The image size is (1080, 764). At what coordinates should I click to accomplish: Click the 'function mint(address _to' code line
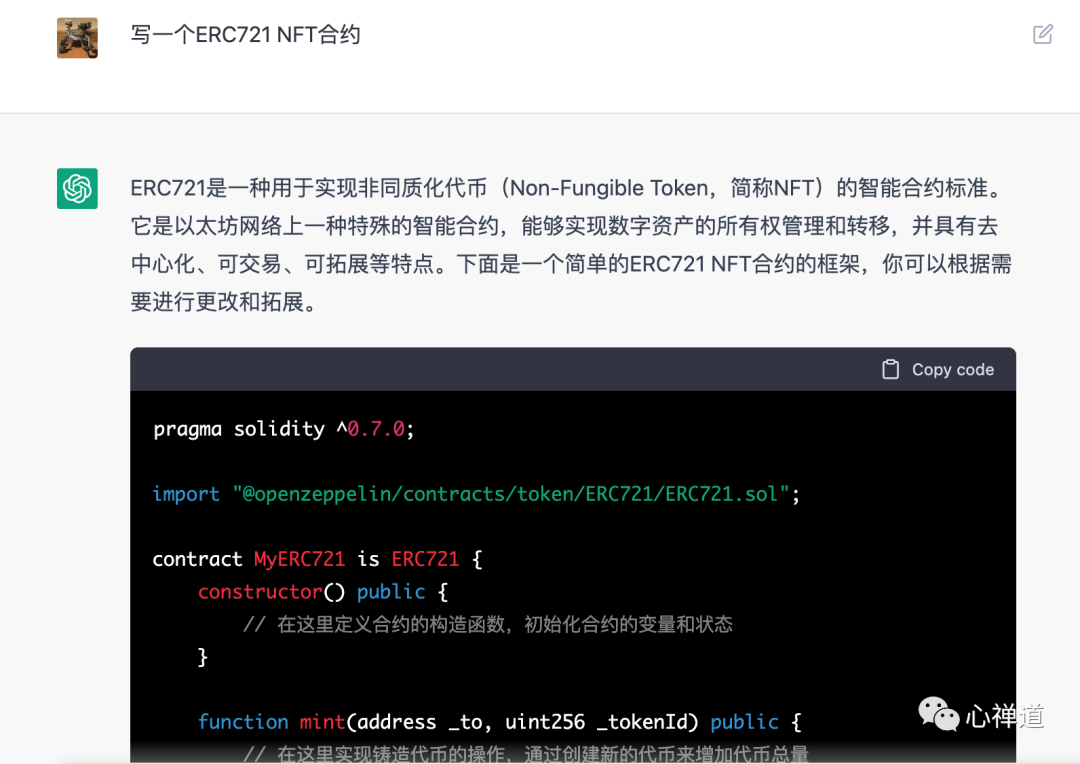tap(500, 722)
